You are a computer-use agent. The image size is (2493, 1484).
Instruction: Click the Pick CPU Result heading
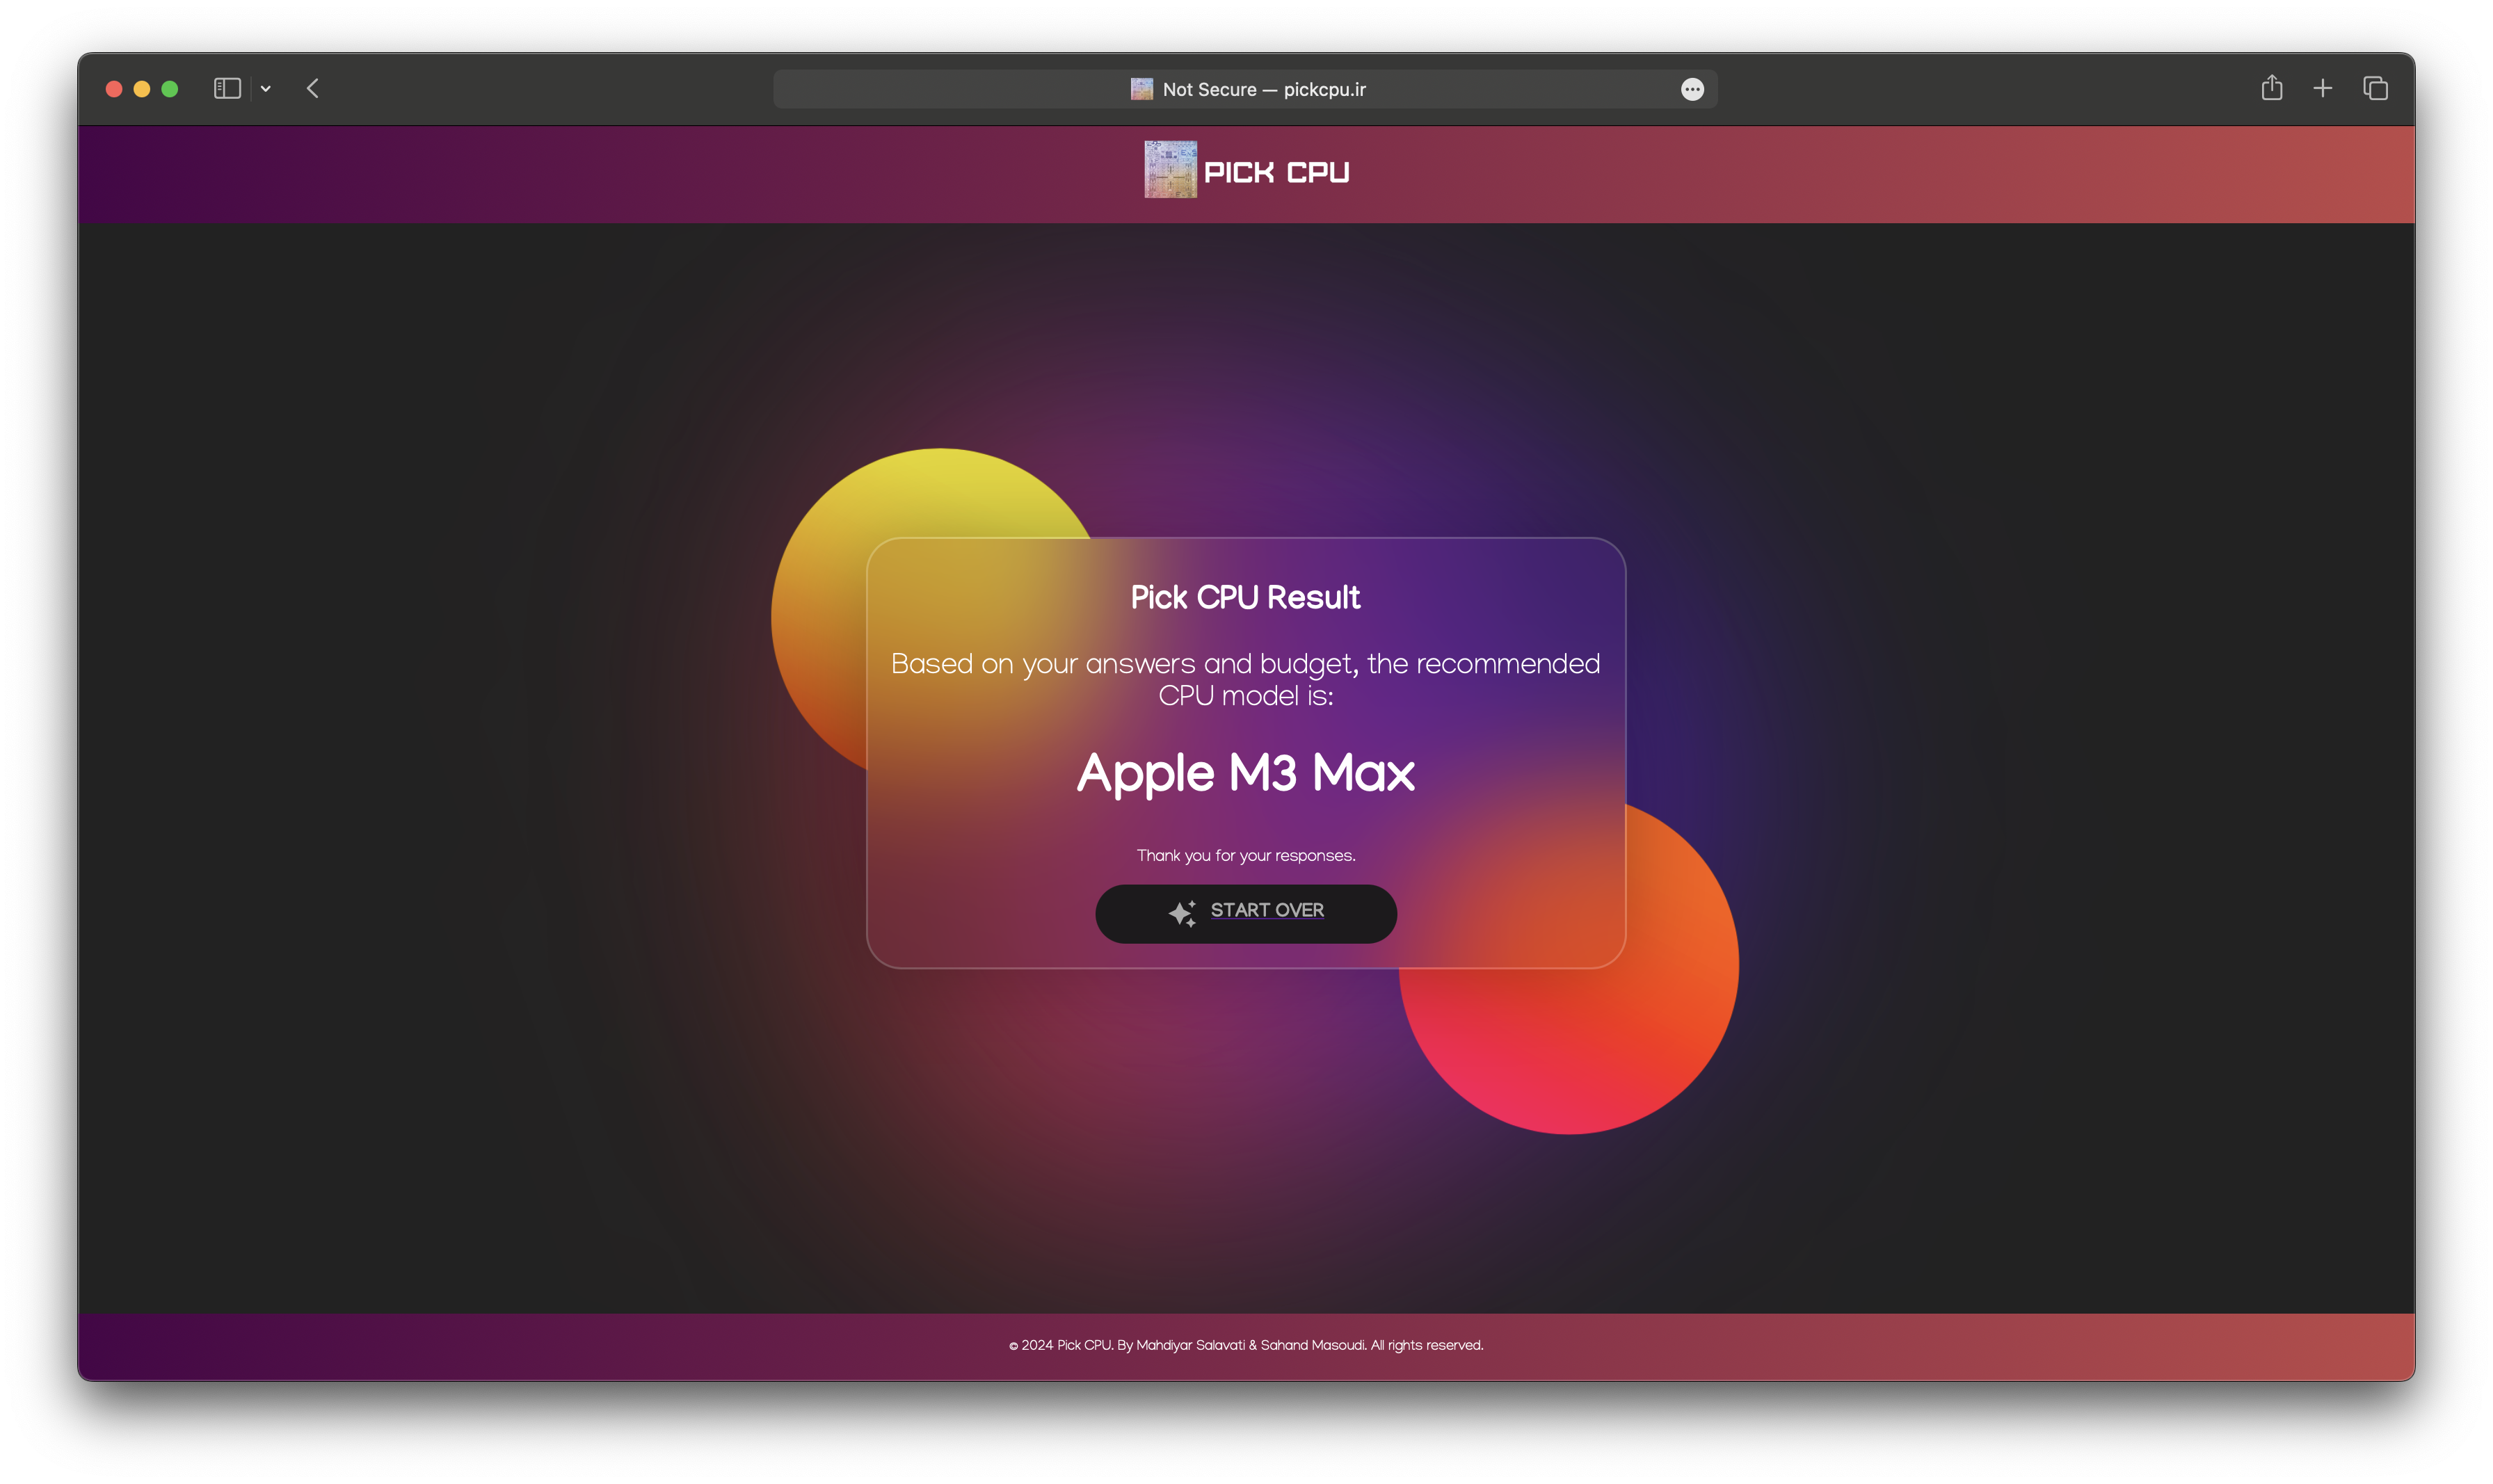pyautogui.click(x=1245, y=597)
